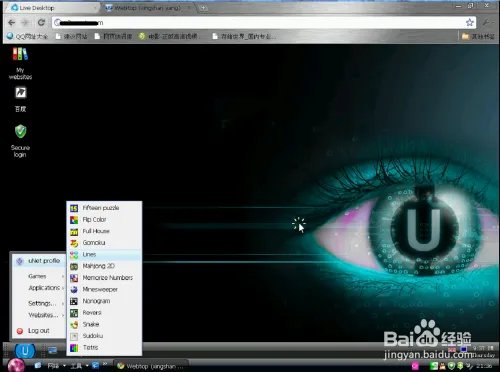Open the Baidu shortcut desktop icon
The height and width of the screenshot is (372, 500).
[x=20, y=99]
